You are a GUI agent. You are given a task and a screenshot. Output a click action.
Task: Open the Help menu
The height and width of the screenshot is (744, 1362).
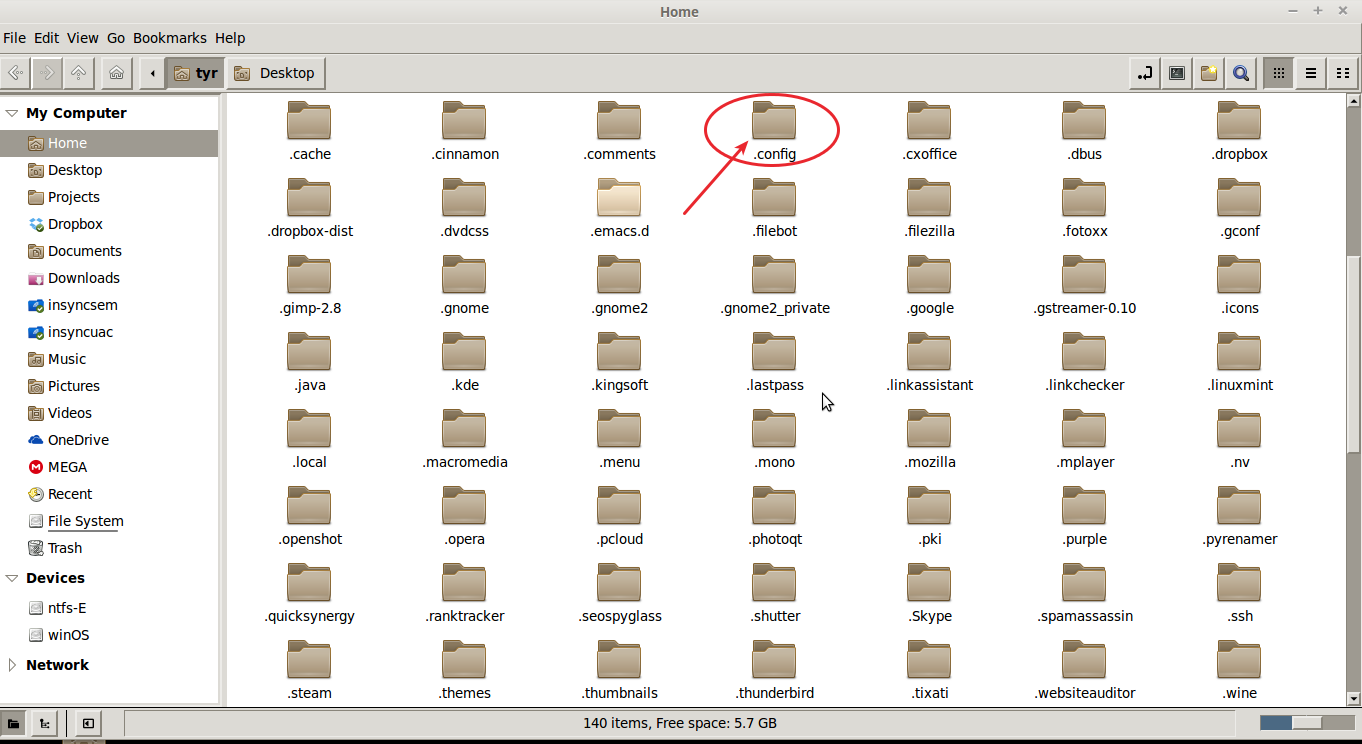click(x=230, y=38)
